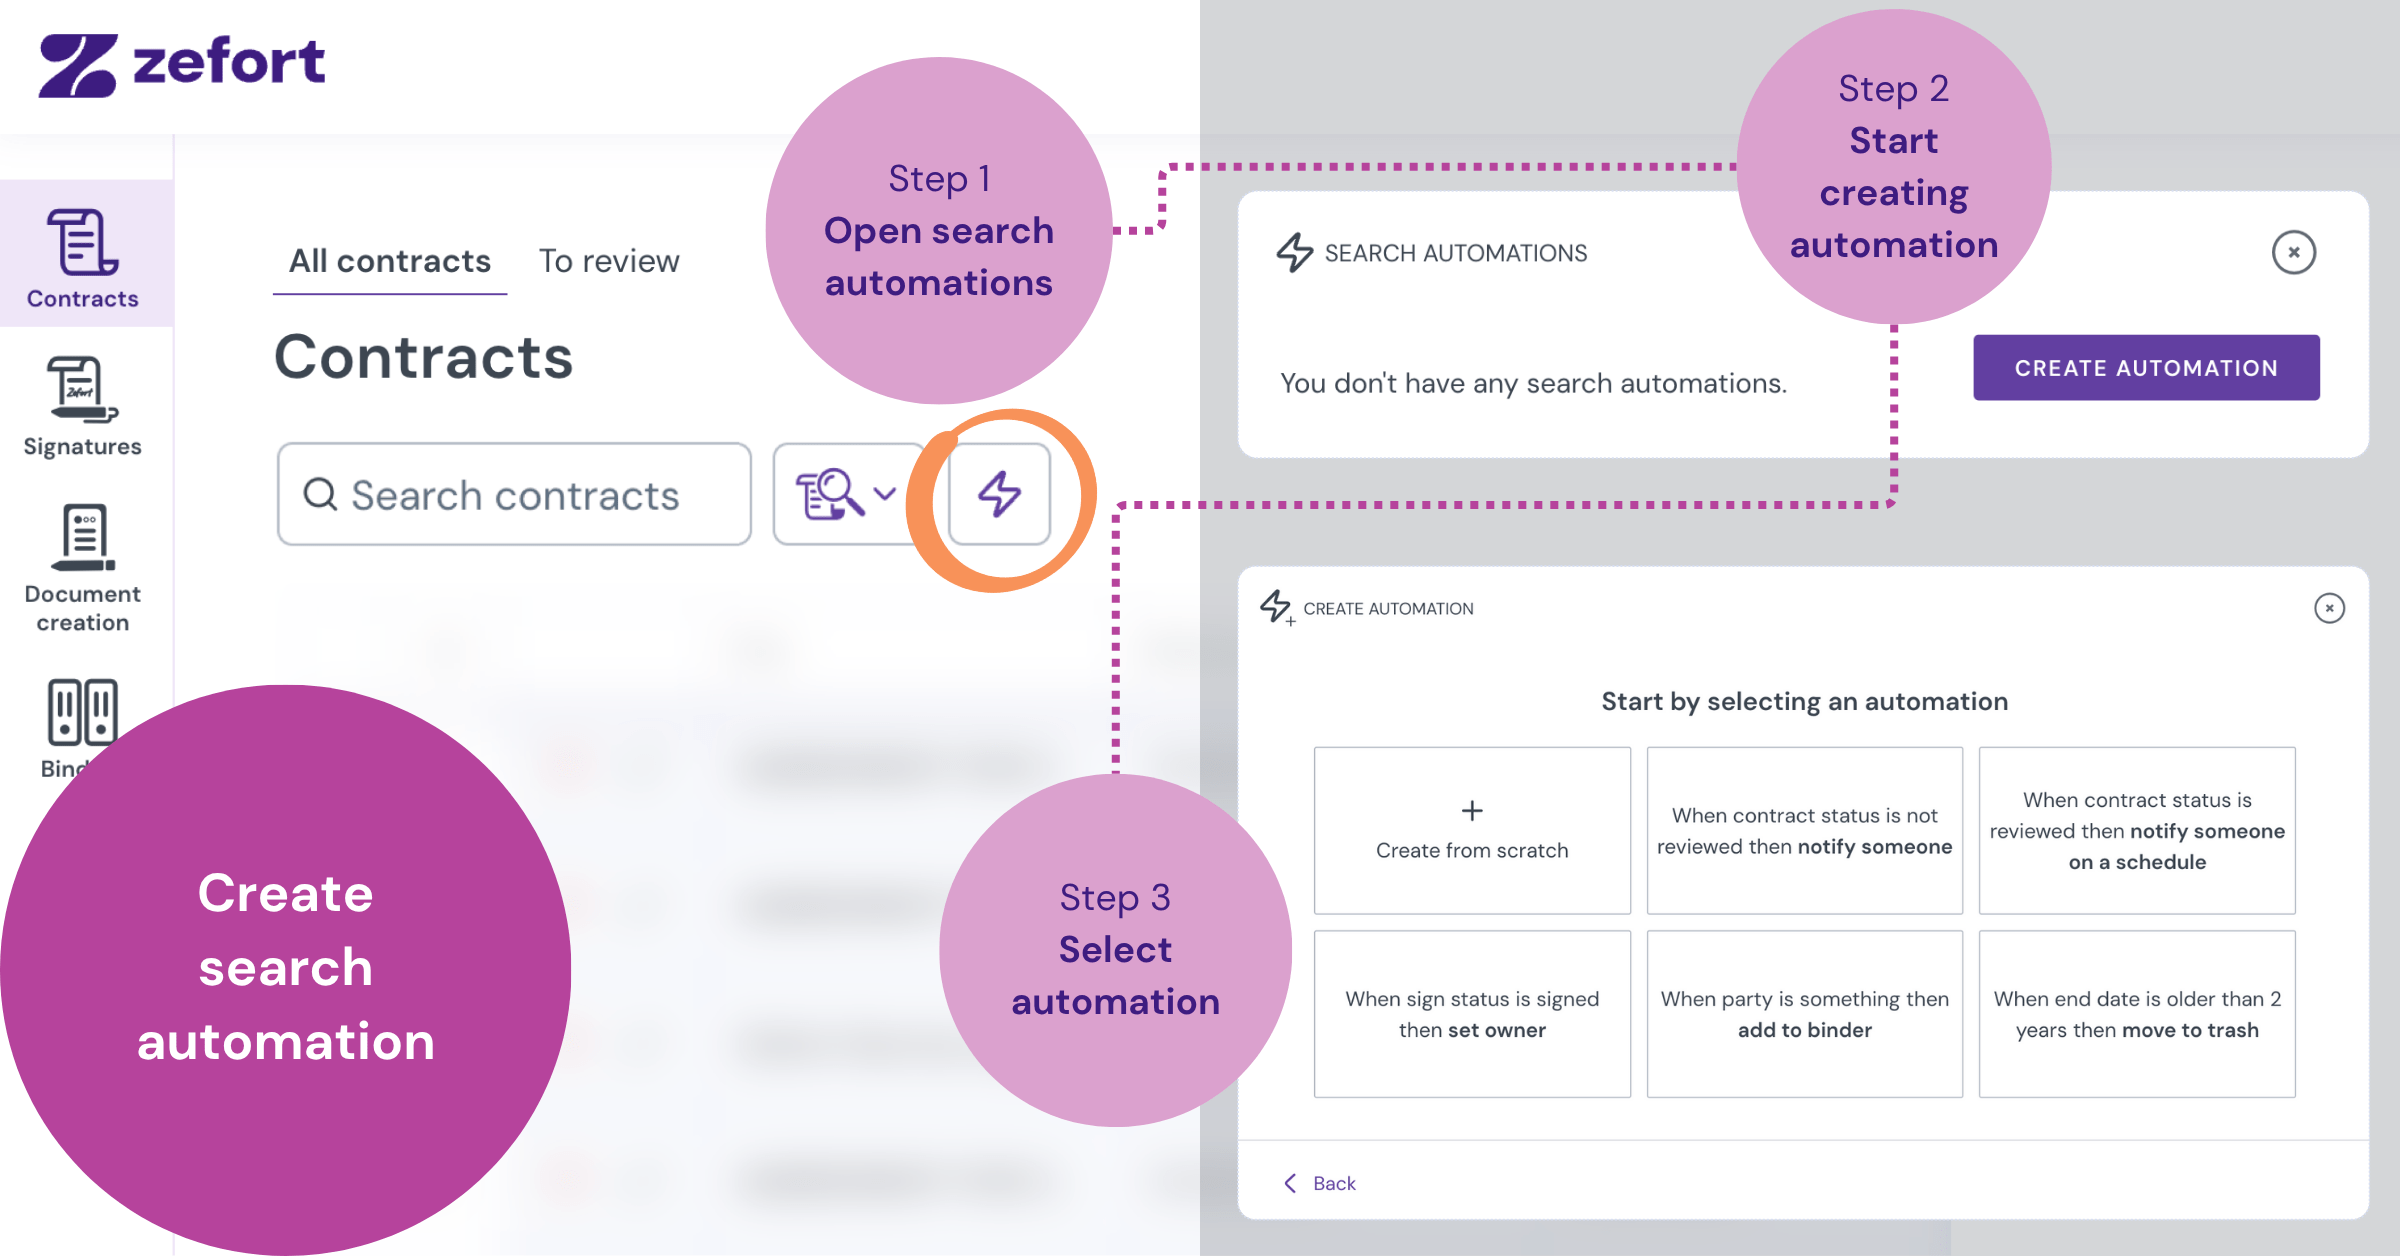Open Document creation in the sidebar

pos(83,568)
